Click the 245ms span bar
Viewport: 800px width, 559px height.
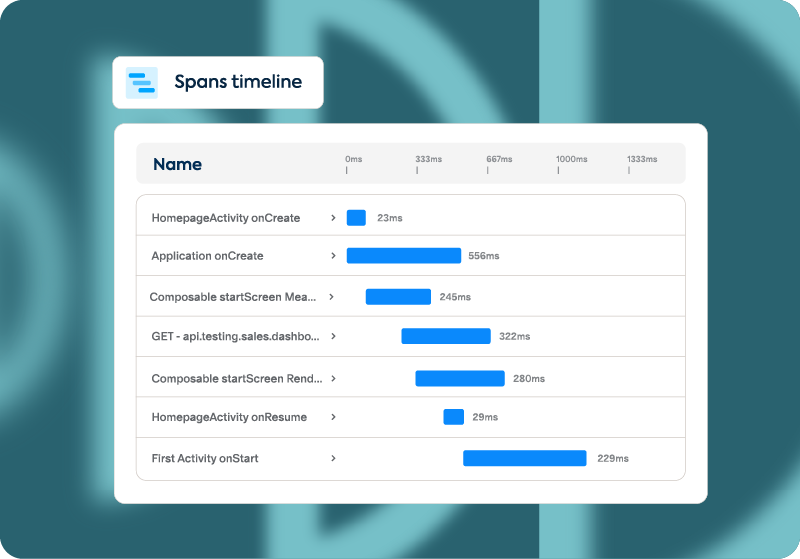pos(398,297)
